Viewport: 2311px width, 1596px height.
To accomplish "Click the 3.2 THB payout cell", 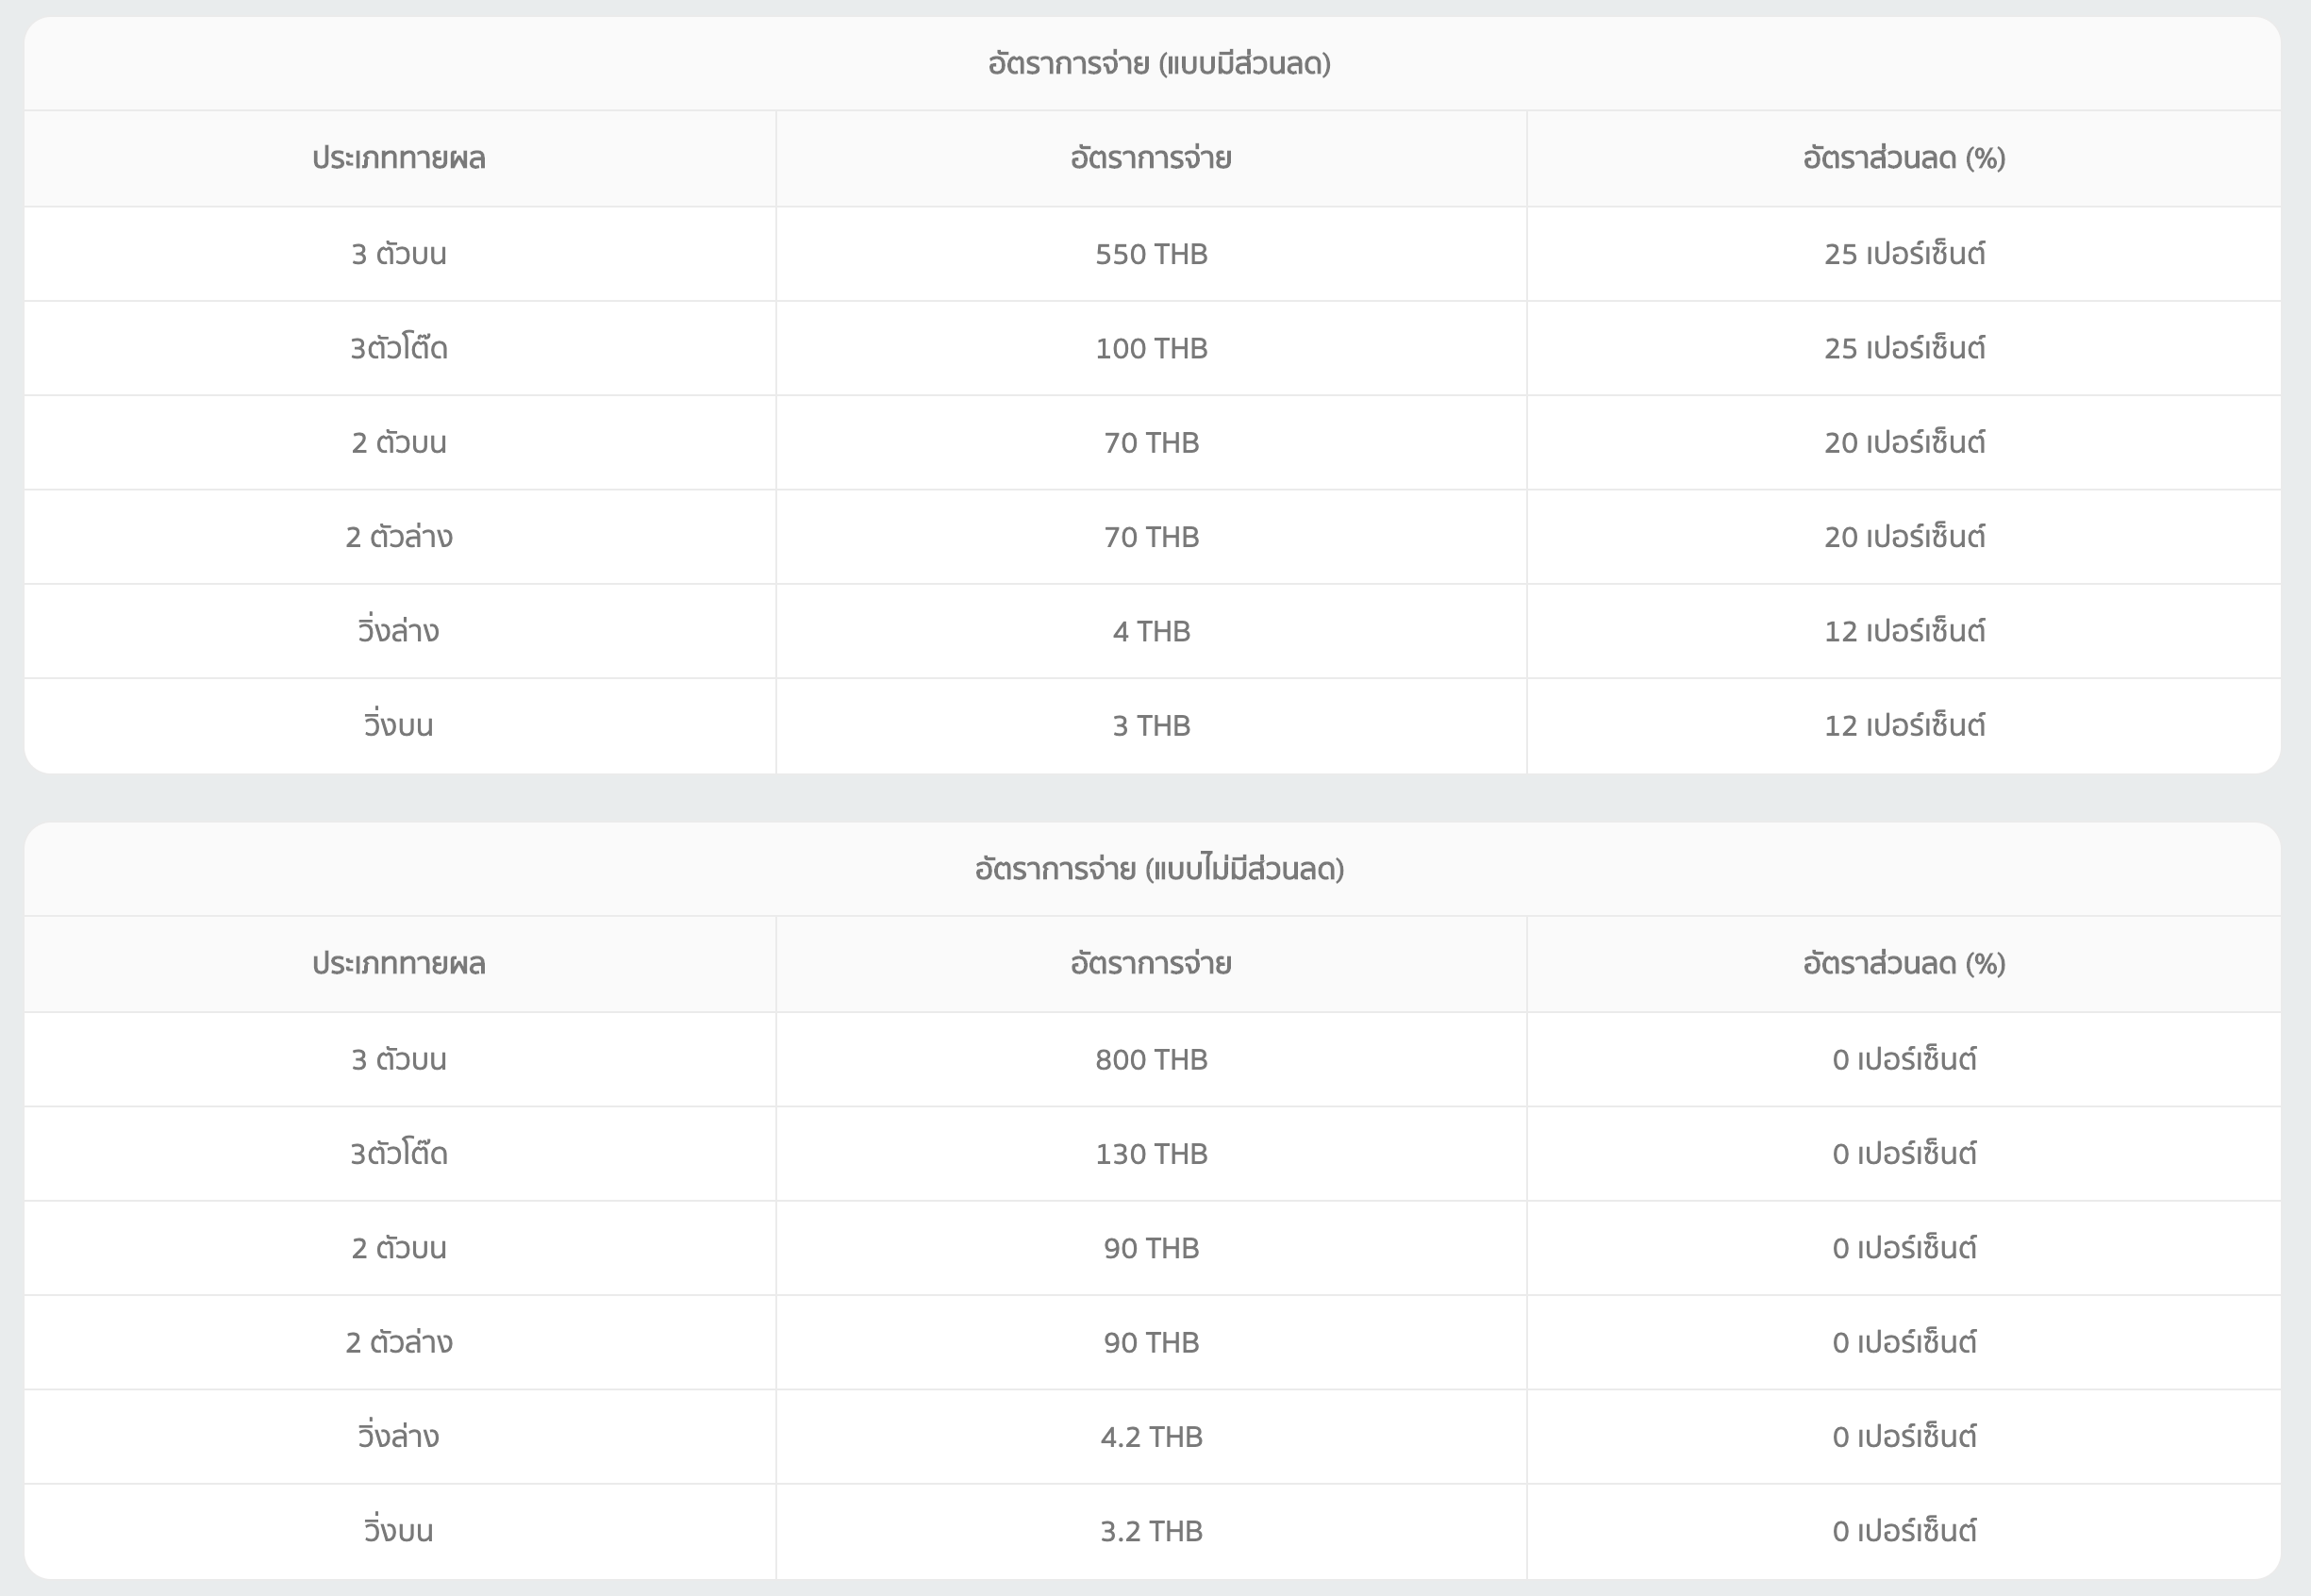I will click(x=1151, y=1530).
